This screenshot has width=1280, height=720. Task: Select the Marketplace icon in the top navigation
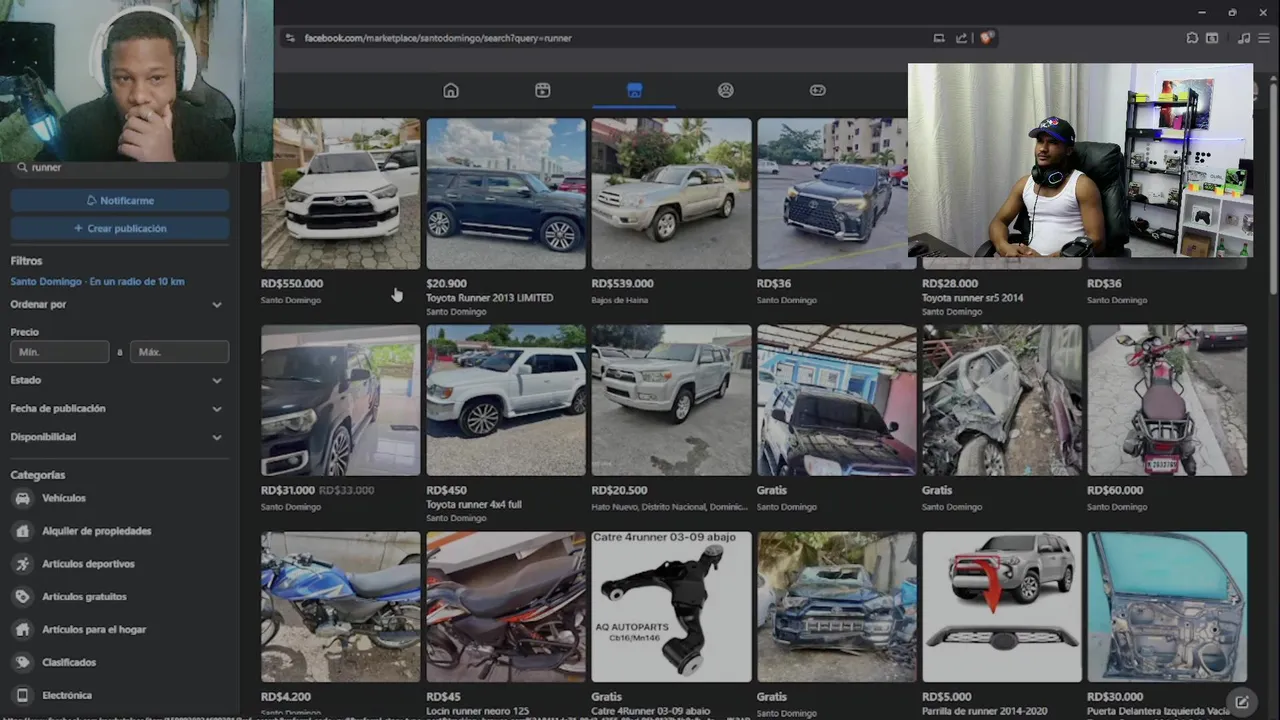tap(634, 90)
